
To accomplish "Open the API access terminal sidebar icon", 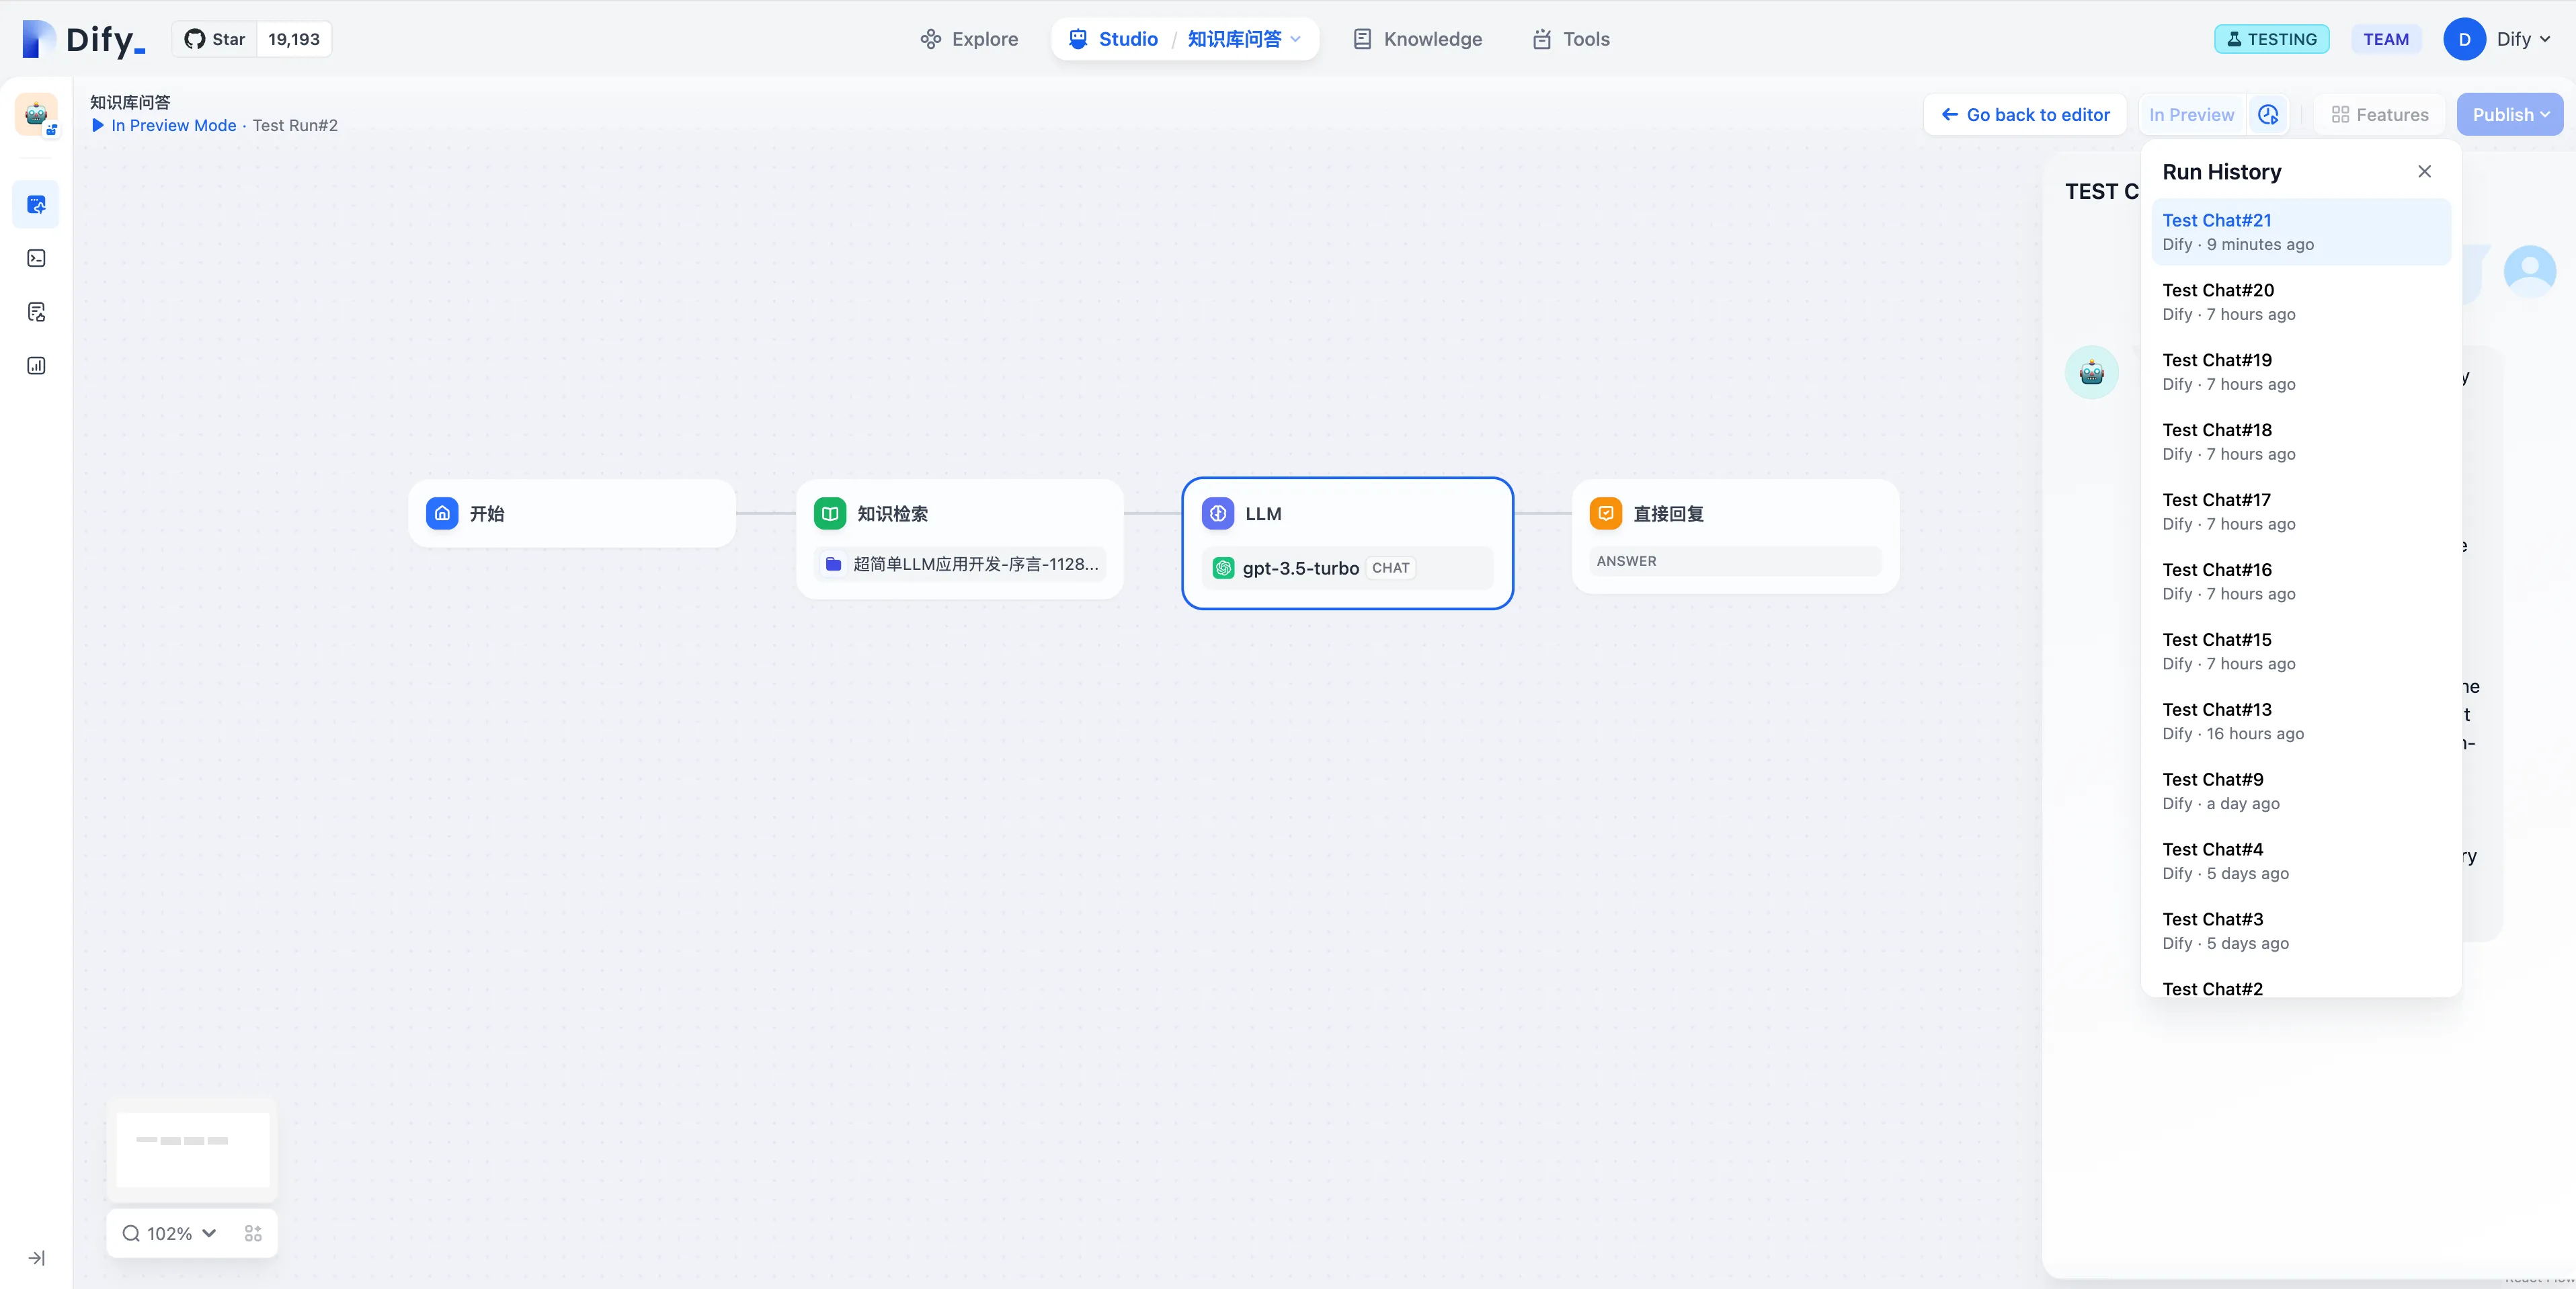I will point(36,259).
